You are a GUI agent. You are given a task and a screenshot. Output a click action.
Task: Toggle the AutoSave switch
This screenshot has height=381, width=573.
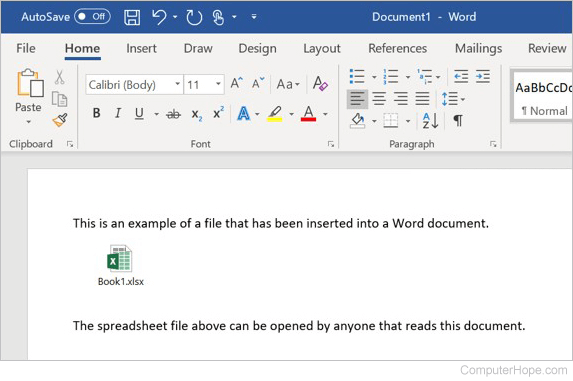pyautogui.click(x=92, y=17)
